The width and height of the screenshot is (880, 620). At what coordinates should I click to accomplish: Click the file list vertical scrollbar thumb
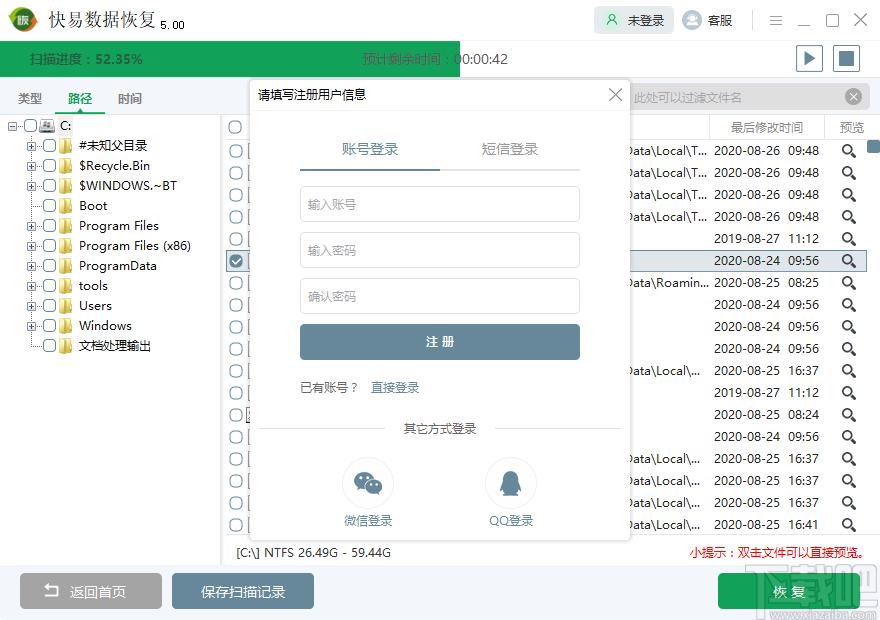873,146
